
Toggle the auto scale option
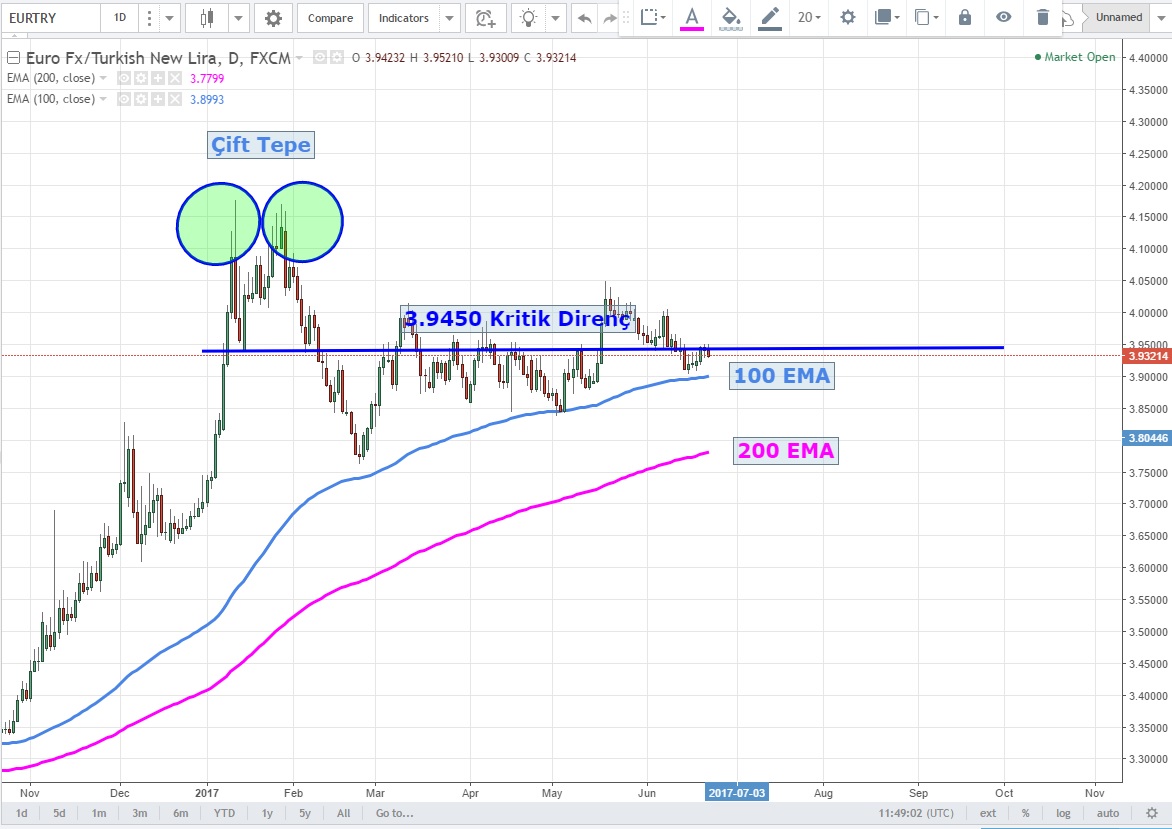(1107, 813)
